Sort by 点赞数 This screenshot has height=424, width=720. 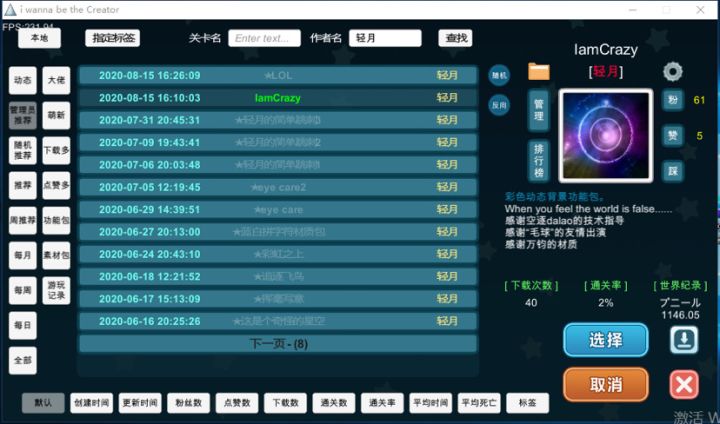pos(237,403)
